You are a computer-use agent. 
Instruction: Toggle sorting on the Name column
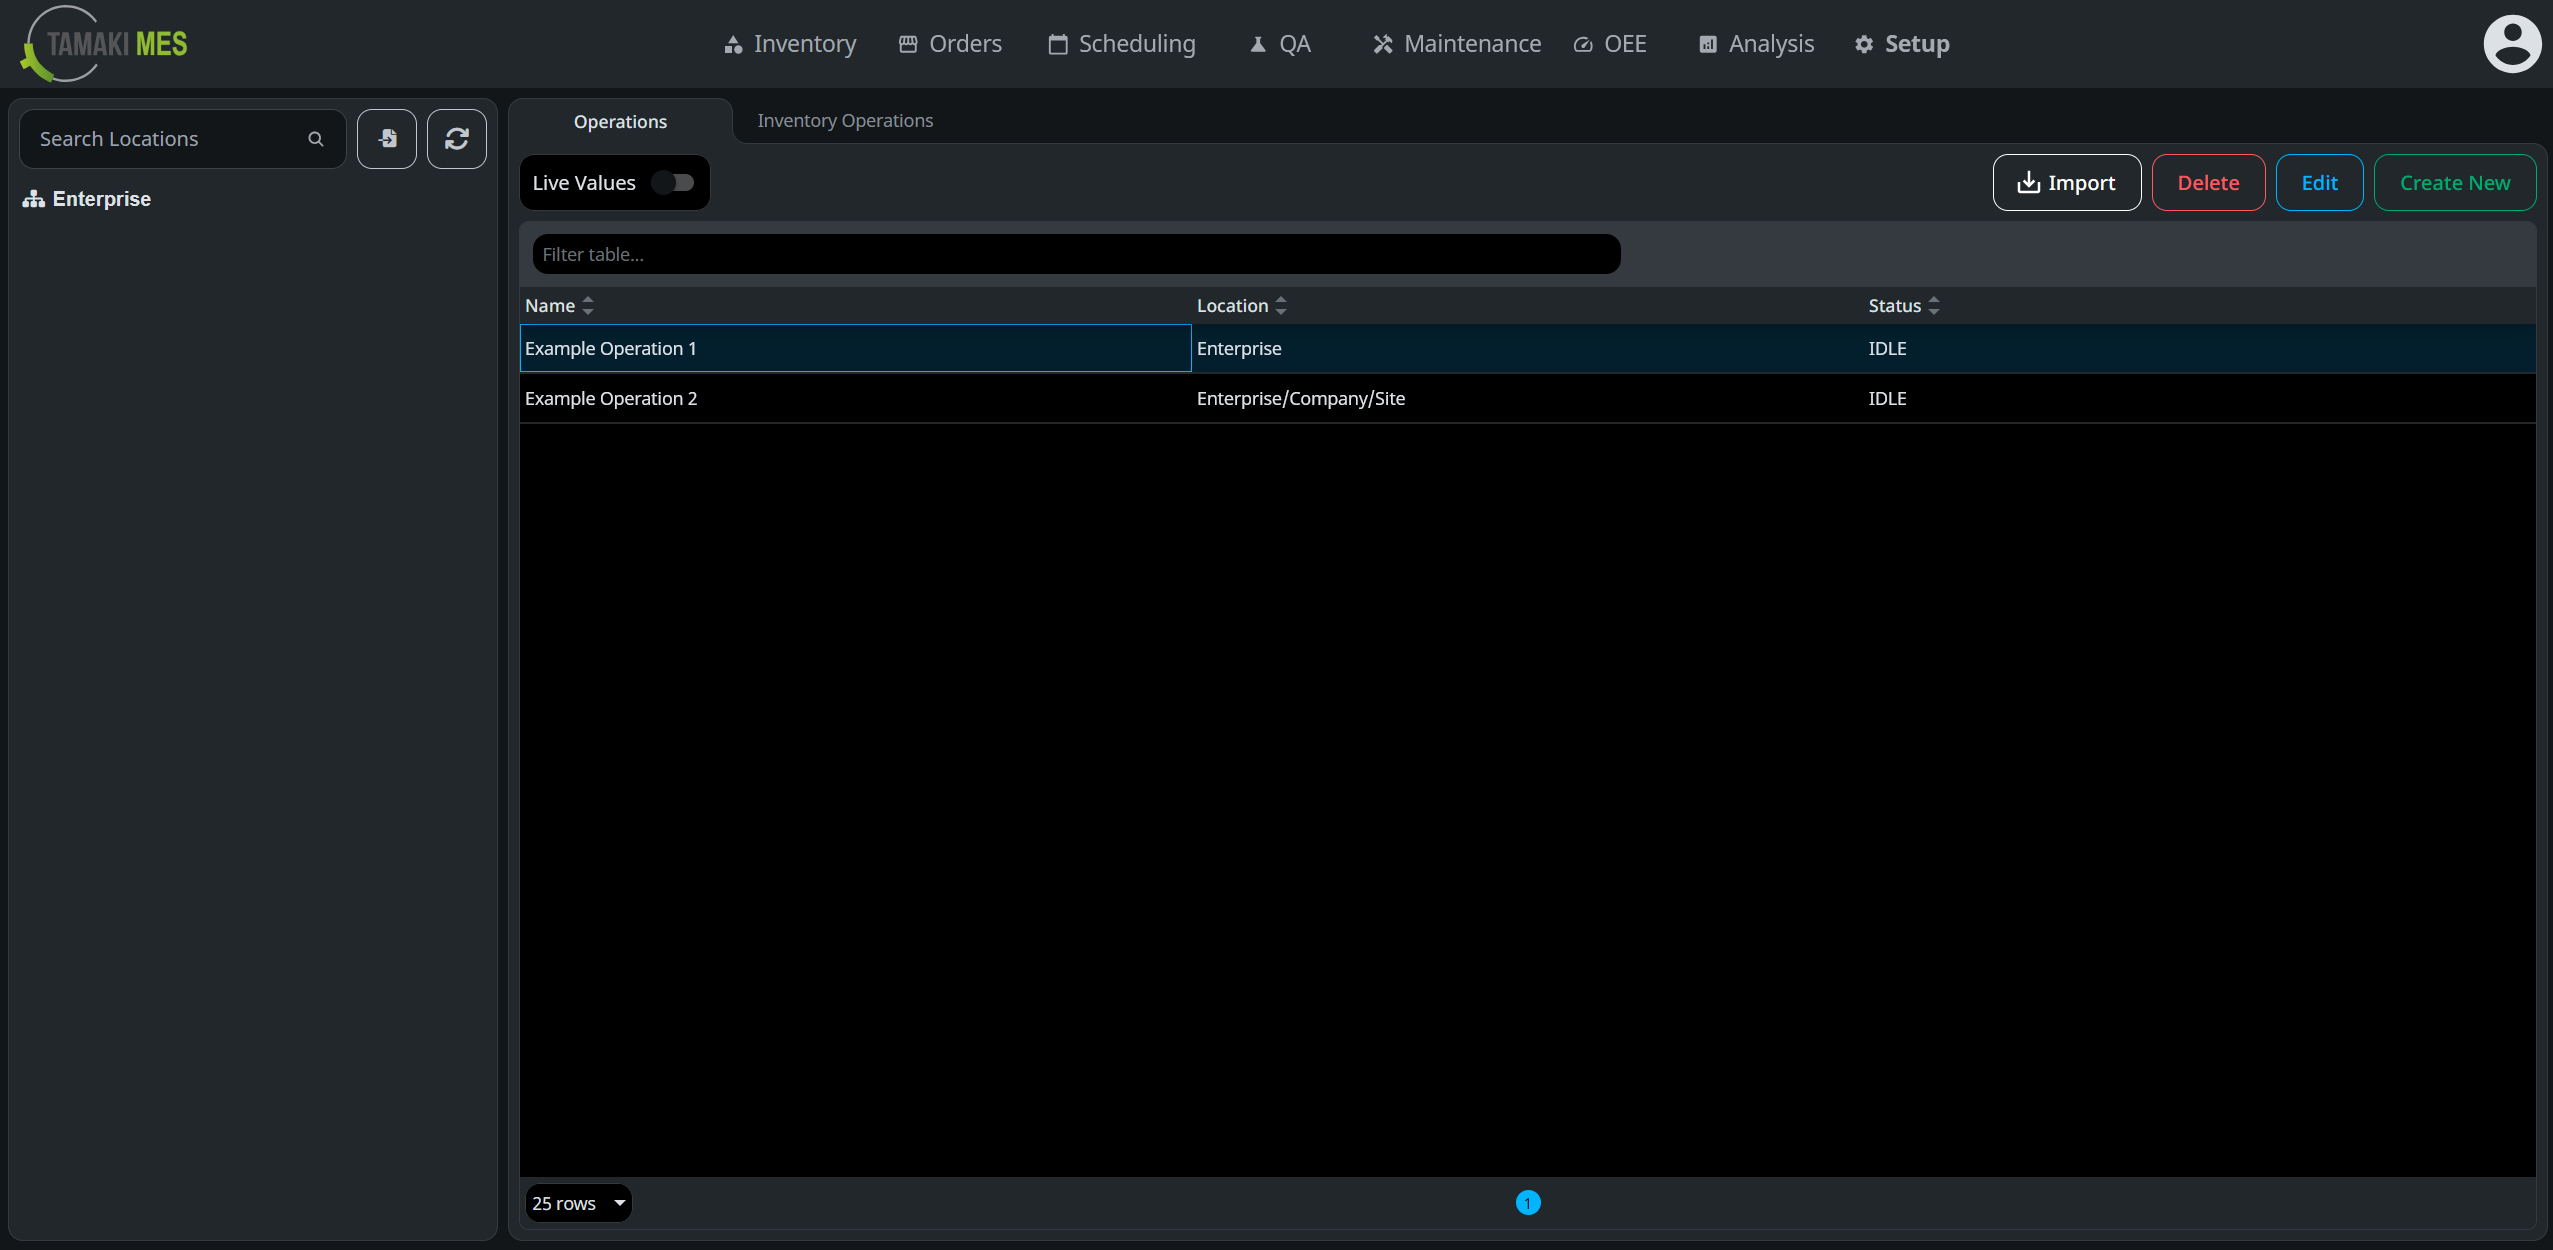tap(588, 305)
